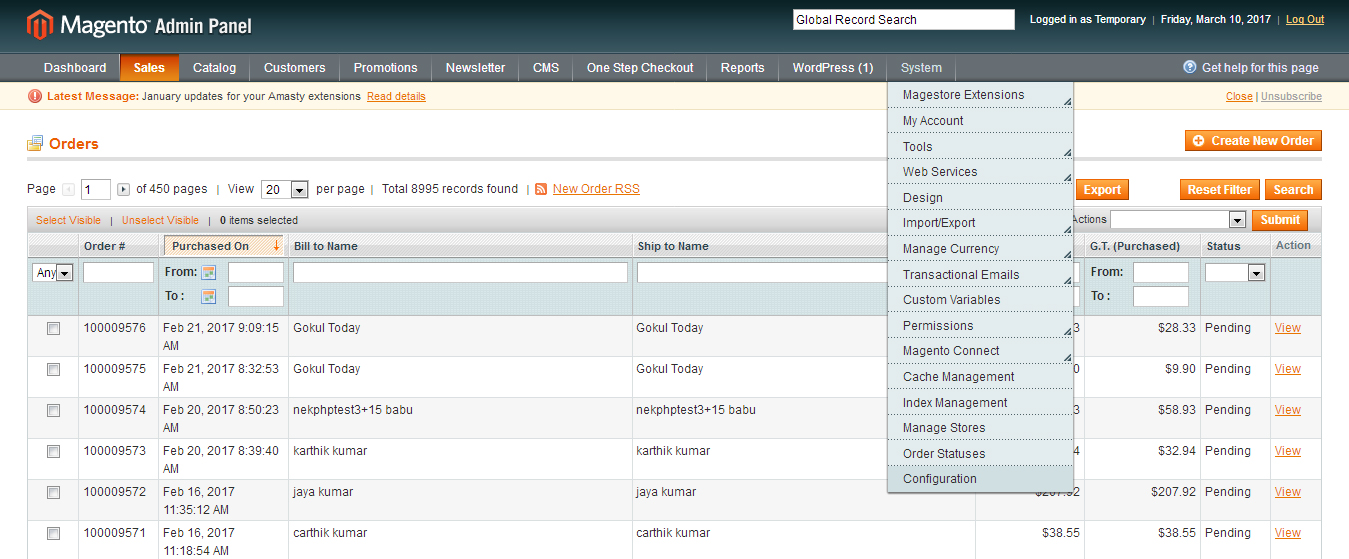
Task: Open the Dashboard menu
Action: coord(75,67)
